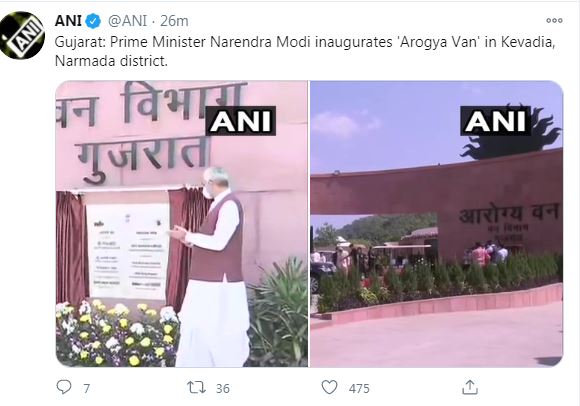Click the flowers in the left photo
The width and height of the screenshot is (580, 406).
point(117,333)
